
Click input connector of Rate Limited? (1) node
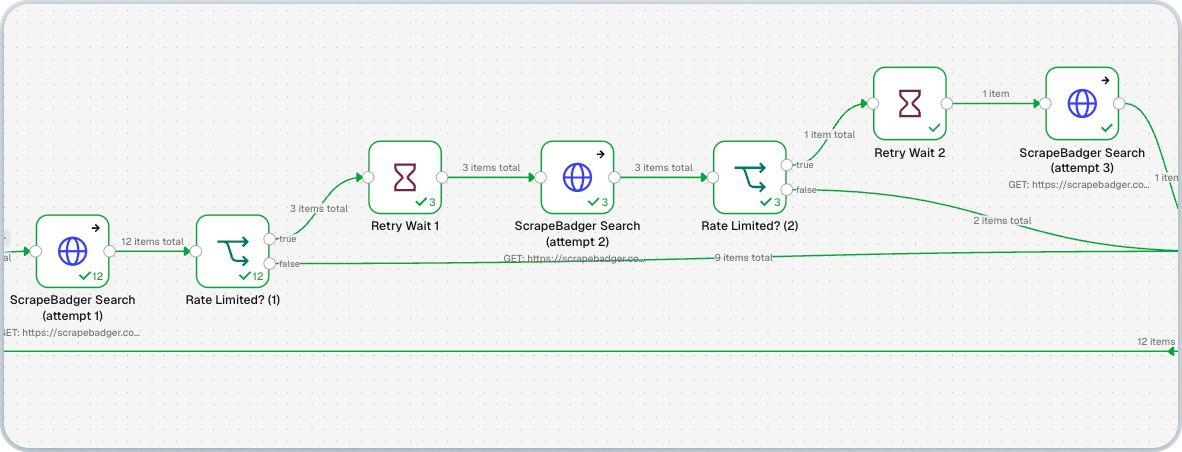coord(196,251)
